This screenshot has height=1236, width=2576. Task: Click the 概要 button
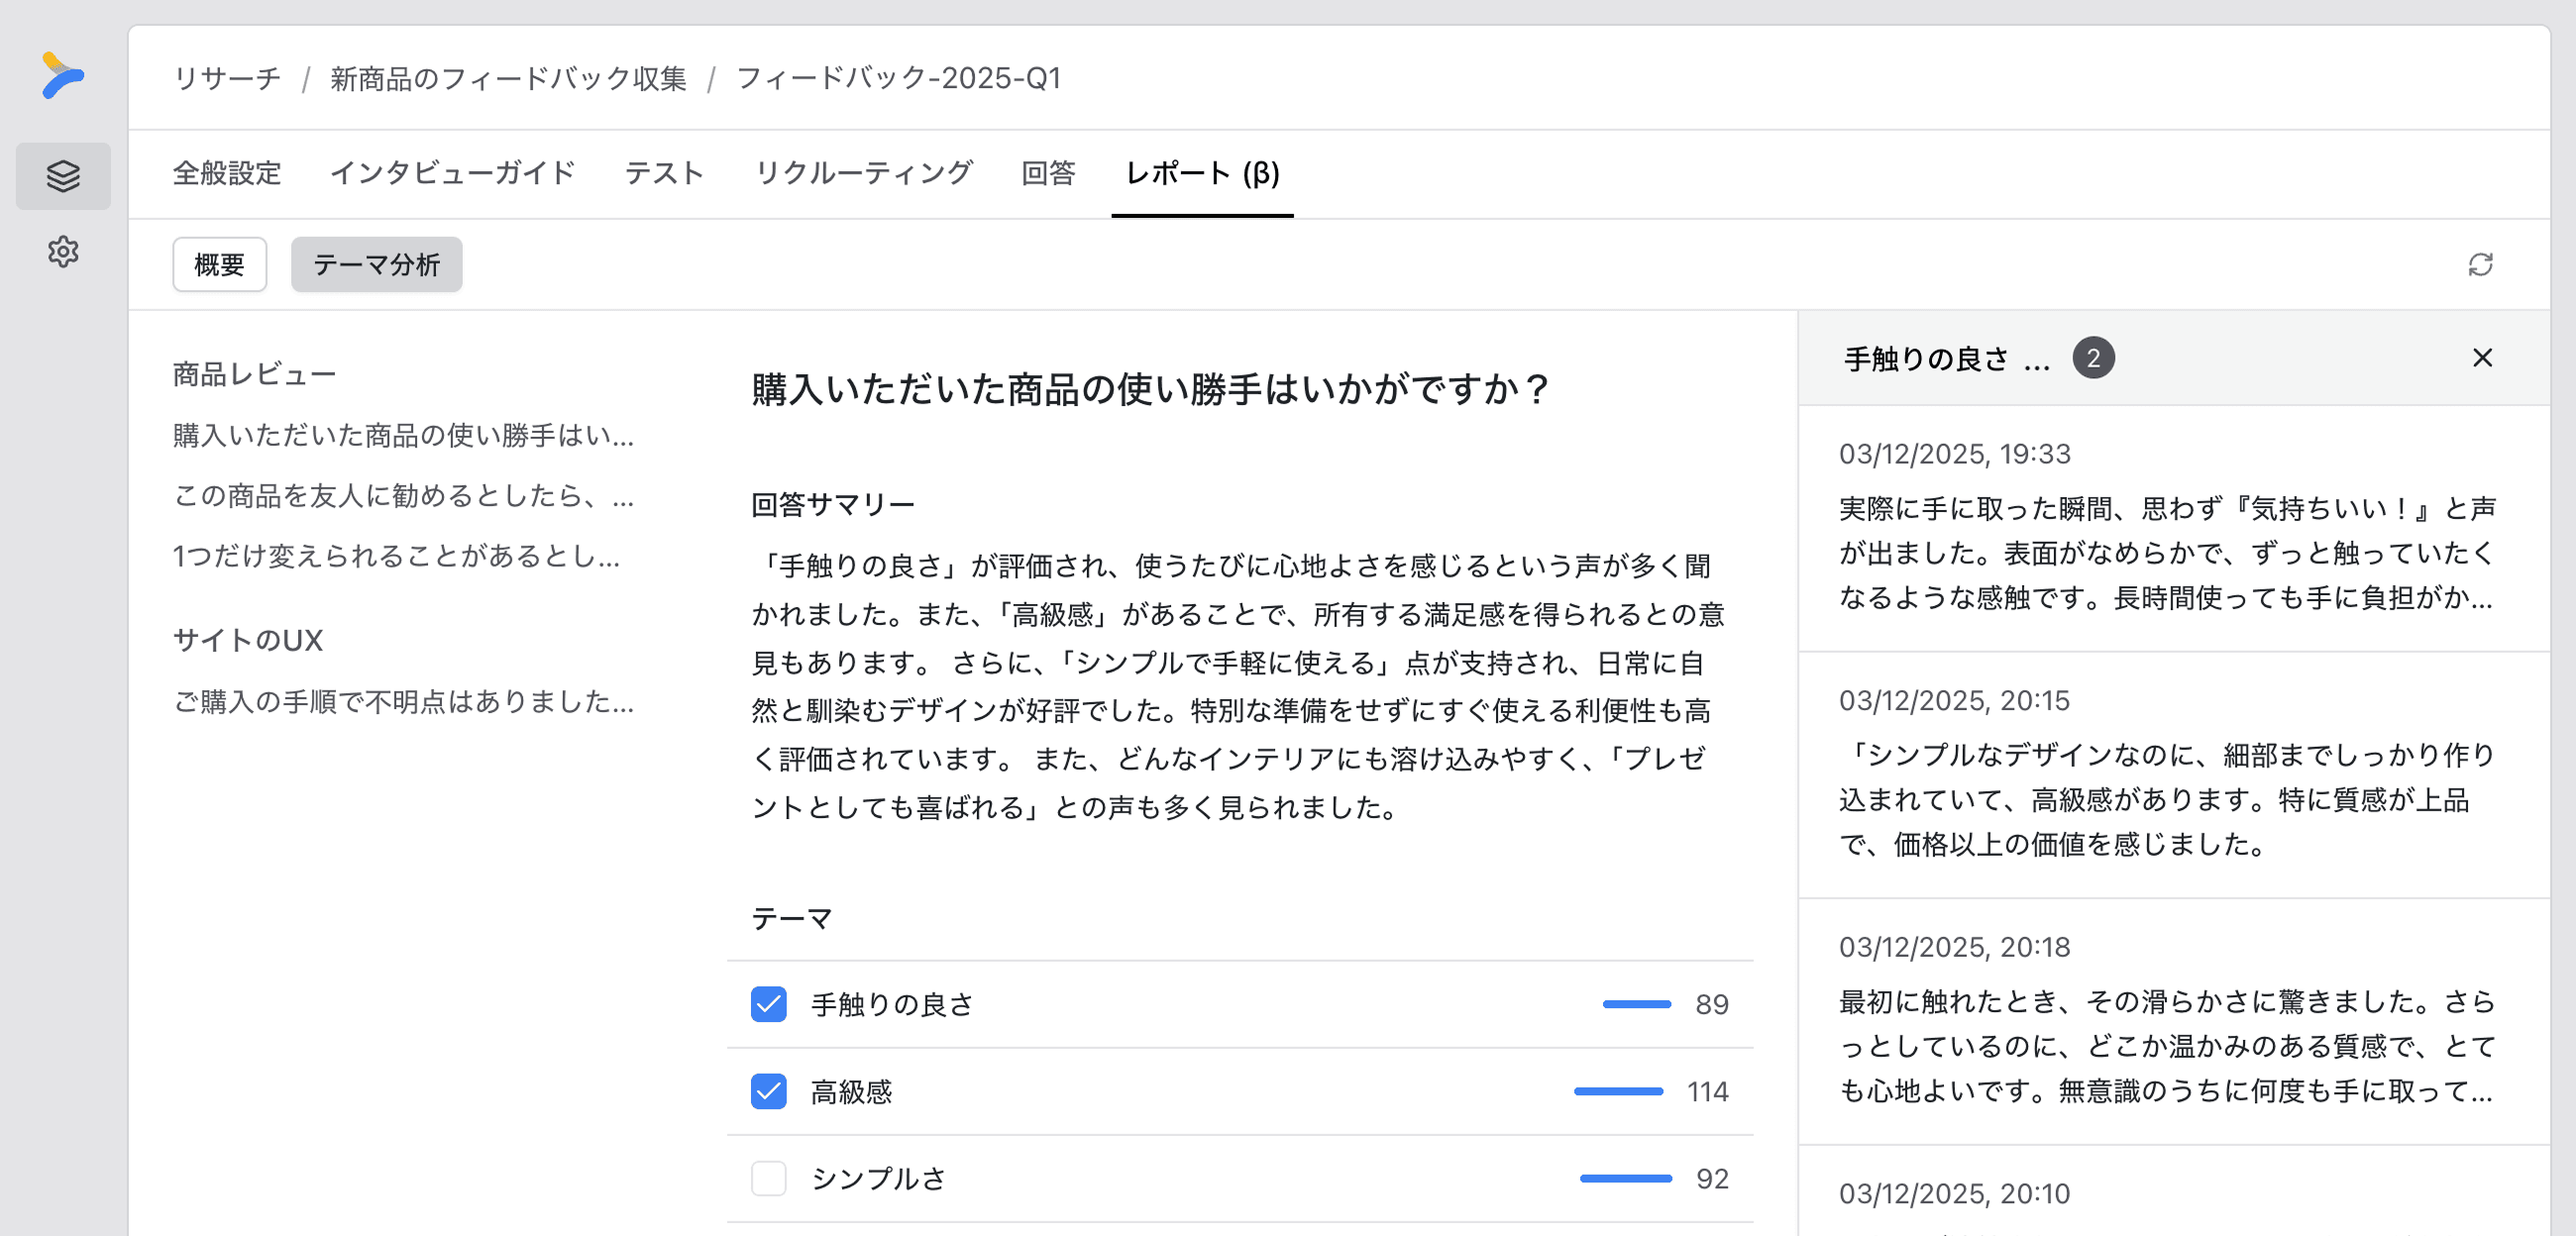(x=219, y=264)
